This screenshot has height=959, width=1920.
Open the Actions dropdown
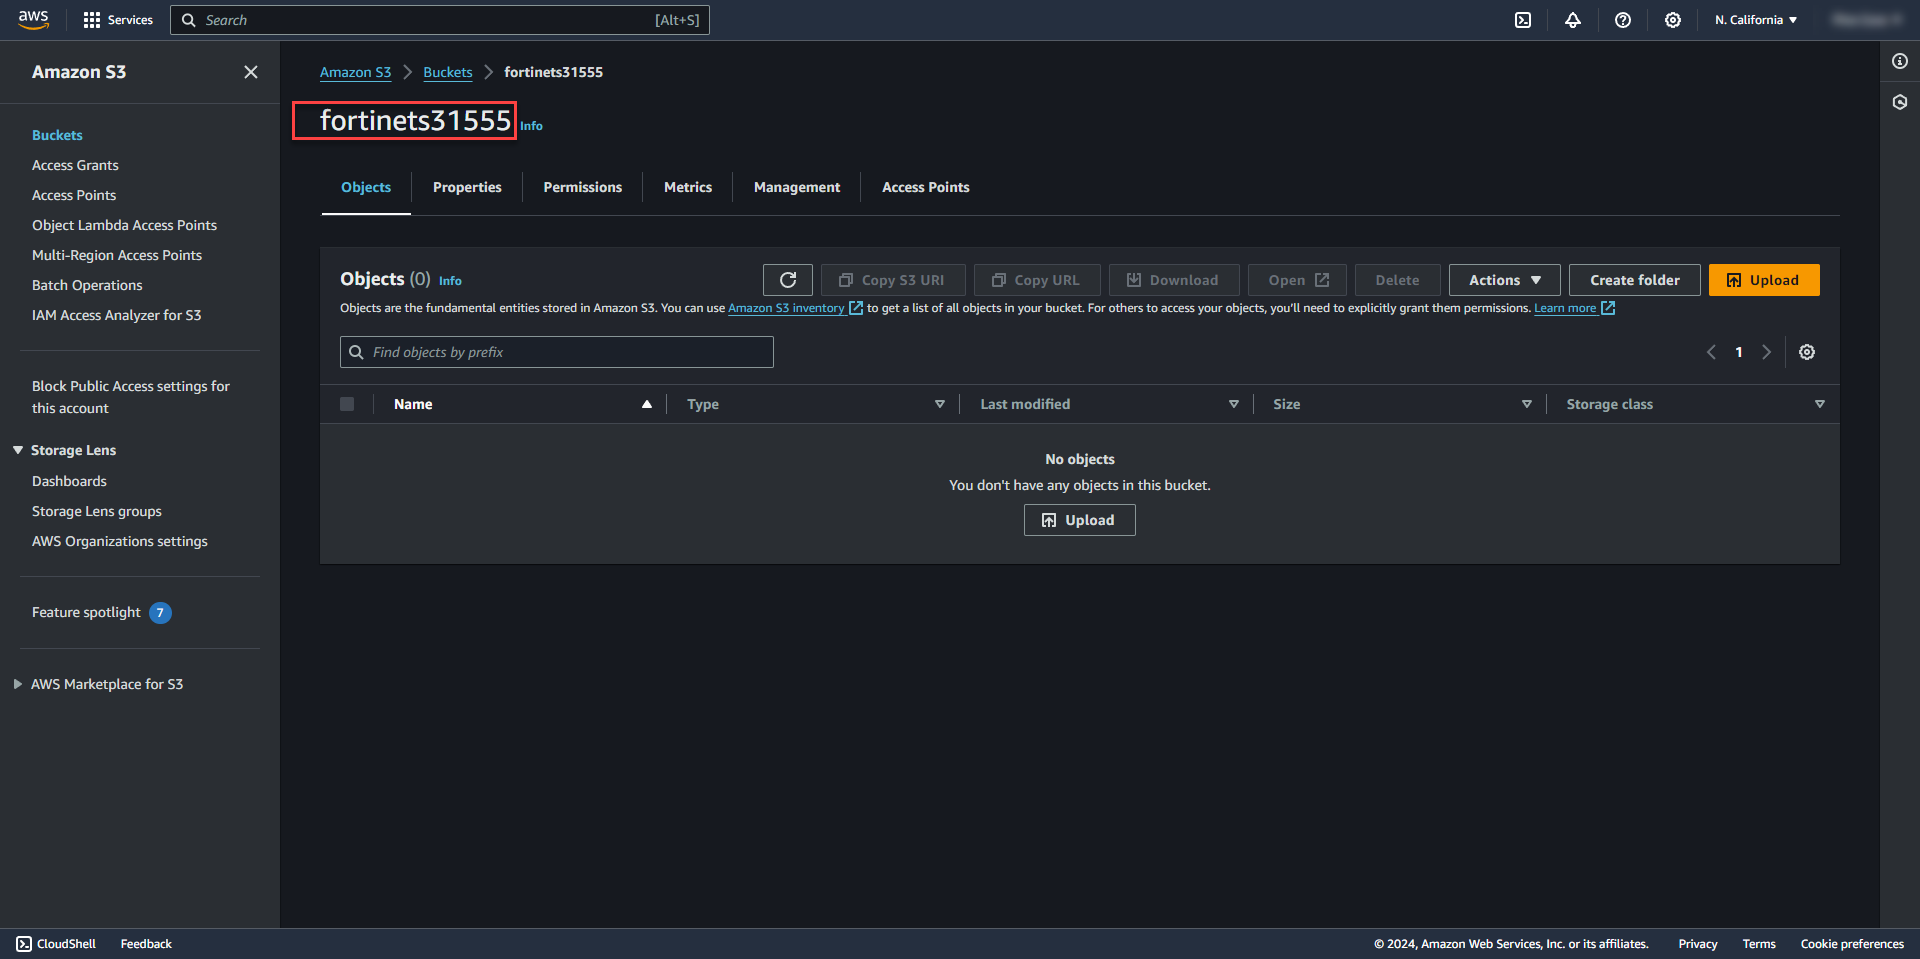[1505, 280]
